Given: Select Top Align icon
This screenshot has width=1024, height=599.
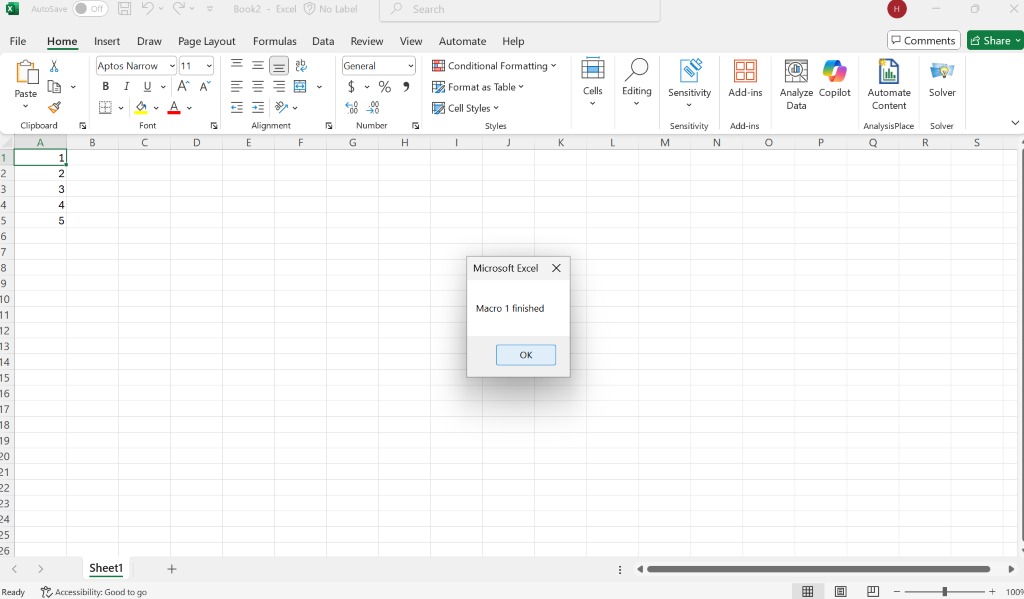Looking at the screenshot, I should [x=237, y=65].
